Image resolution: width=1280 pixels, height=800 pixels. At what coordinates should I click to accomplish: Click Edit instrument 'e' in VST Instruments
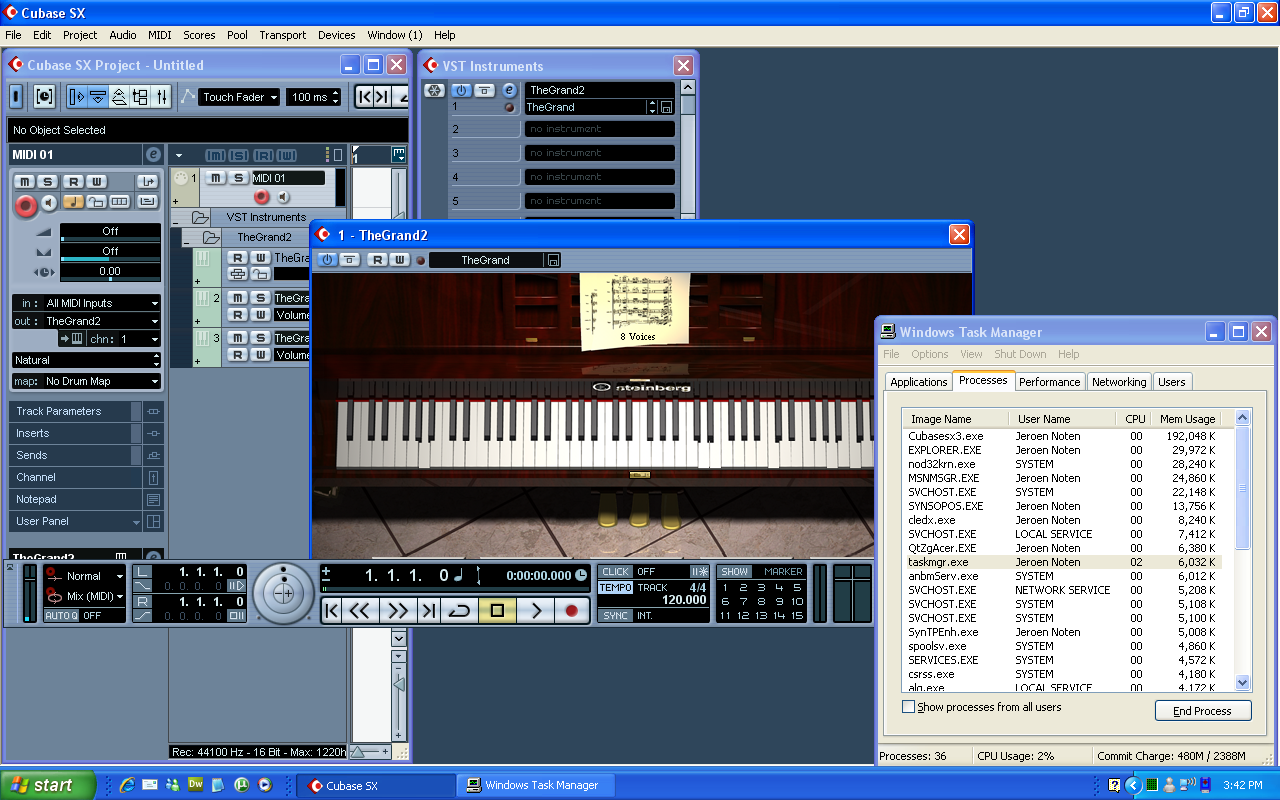click(509, 90)
